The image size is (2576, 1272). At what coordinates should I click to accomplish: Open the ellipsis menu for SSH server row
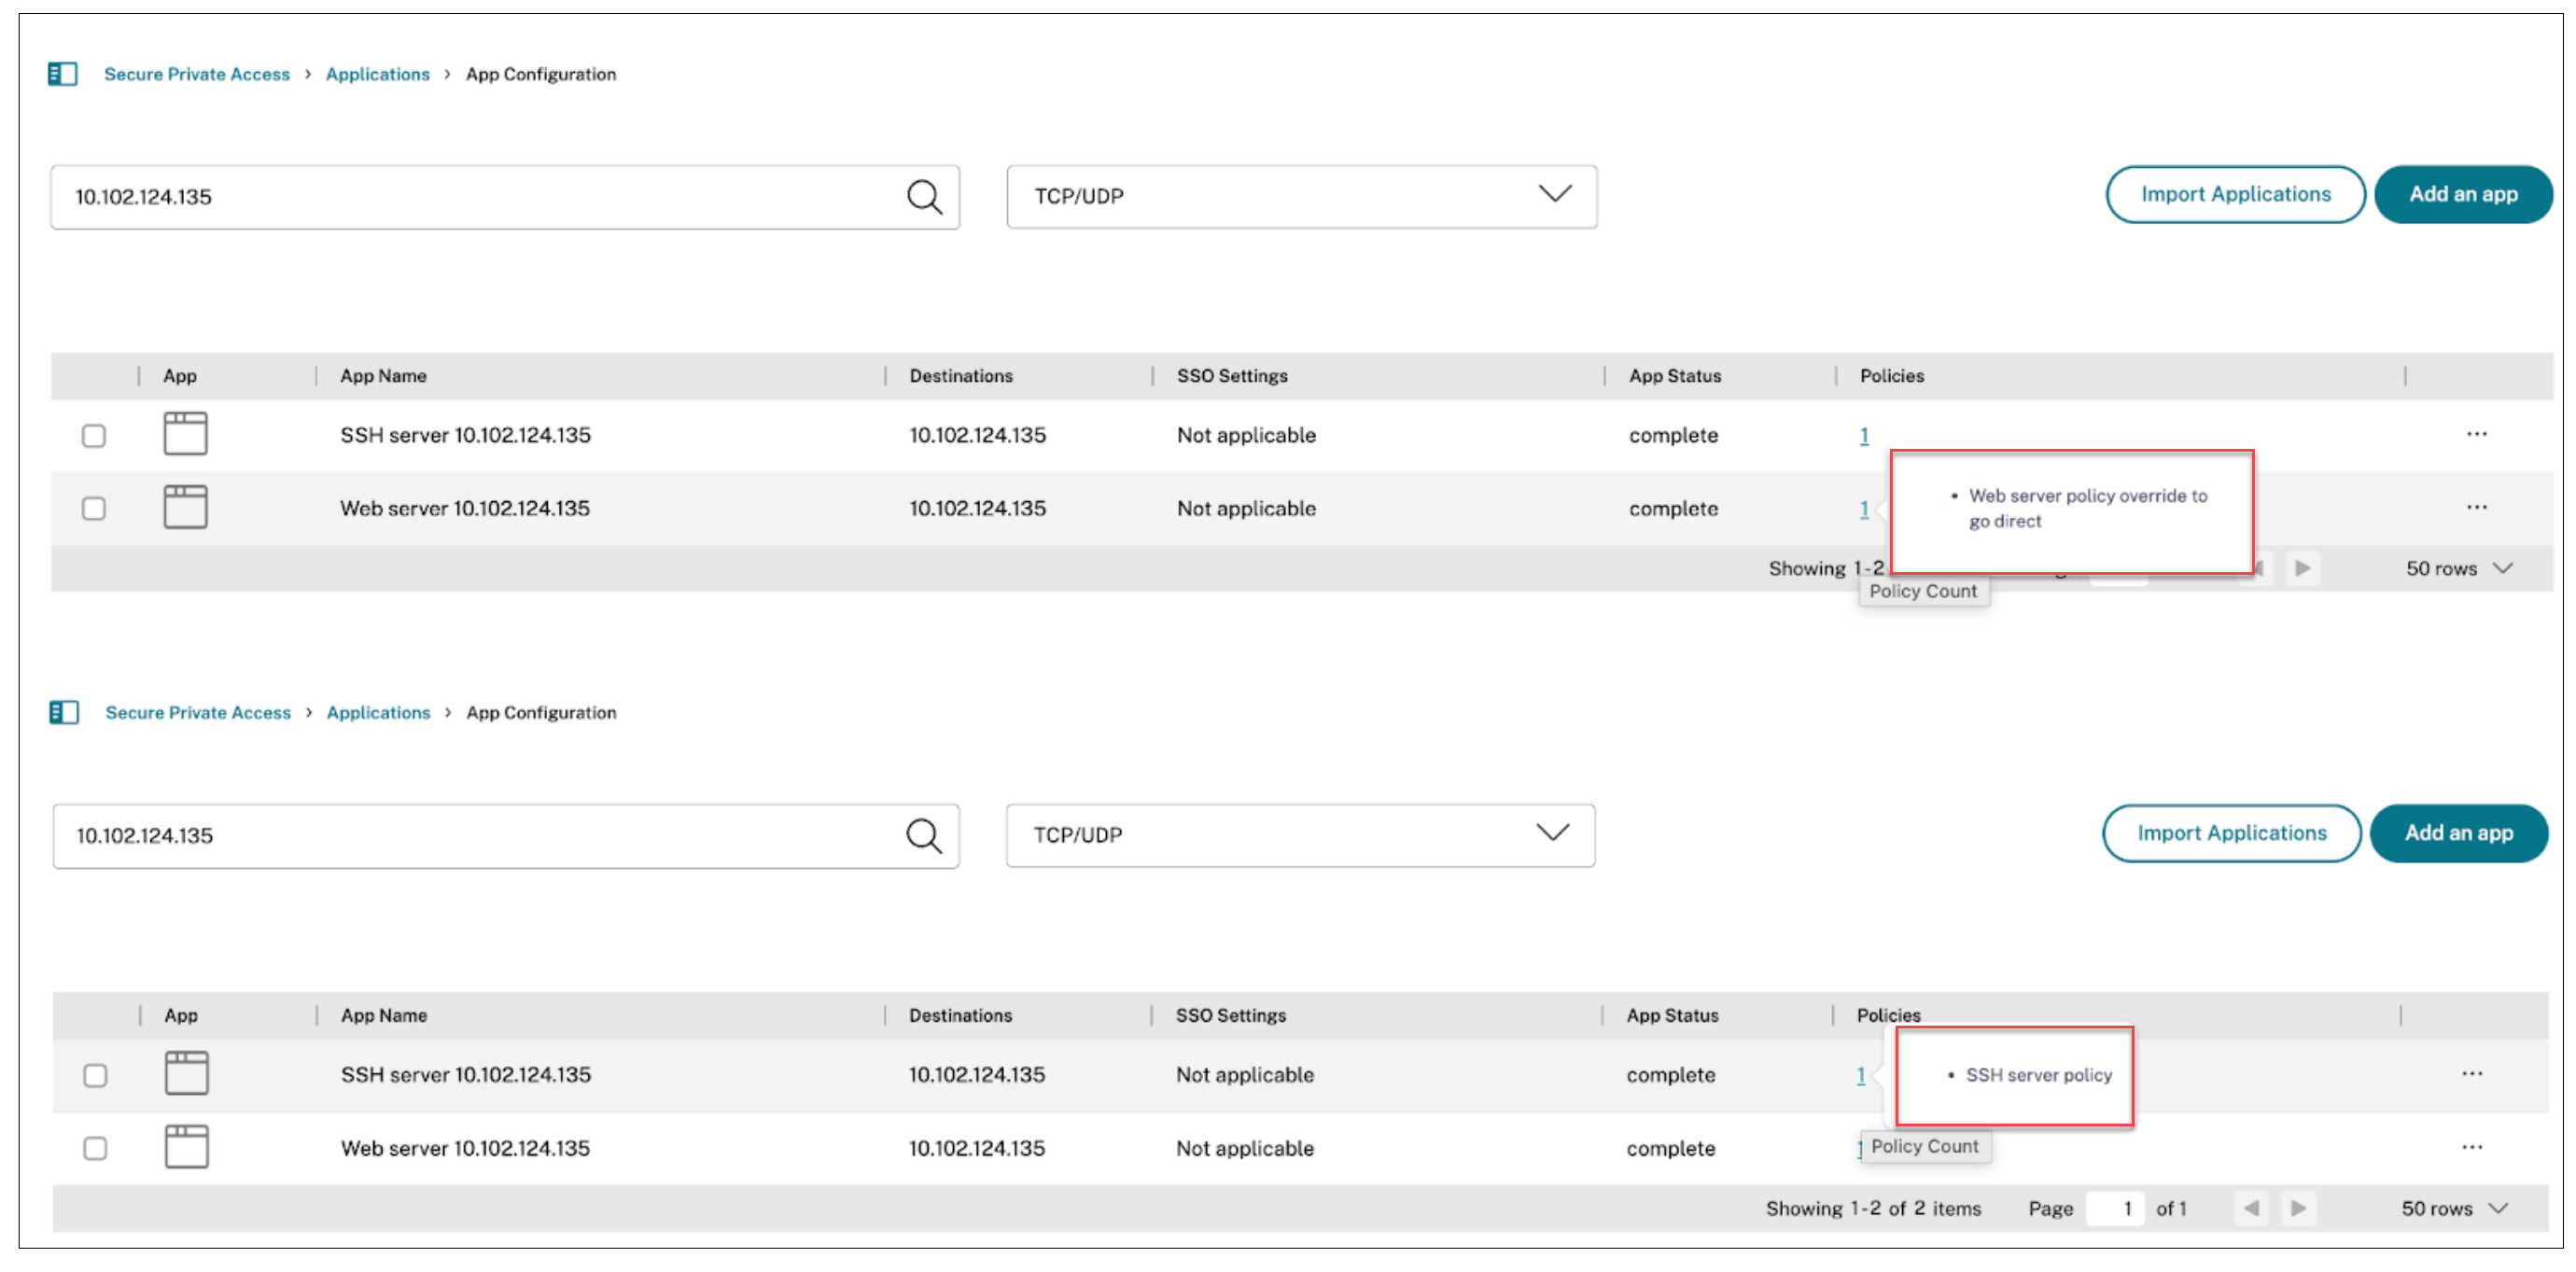coord(2478,433)
